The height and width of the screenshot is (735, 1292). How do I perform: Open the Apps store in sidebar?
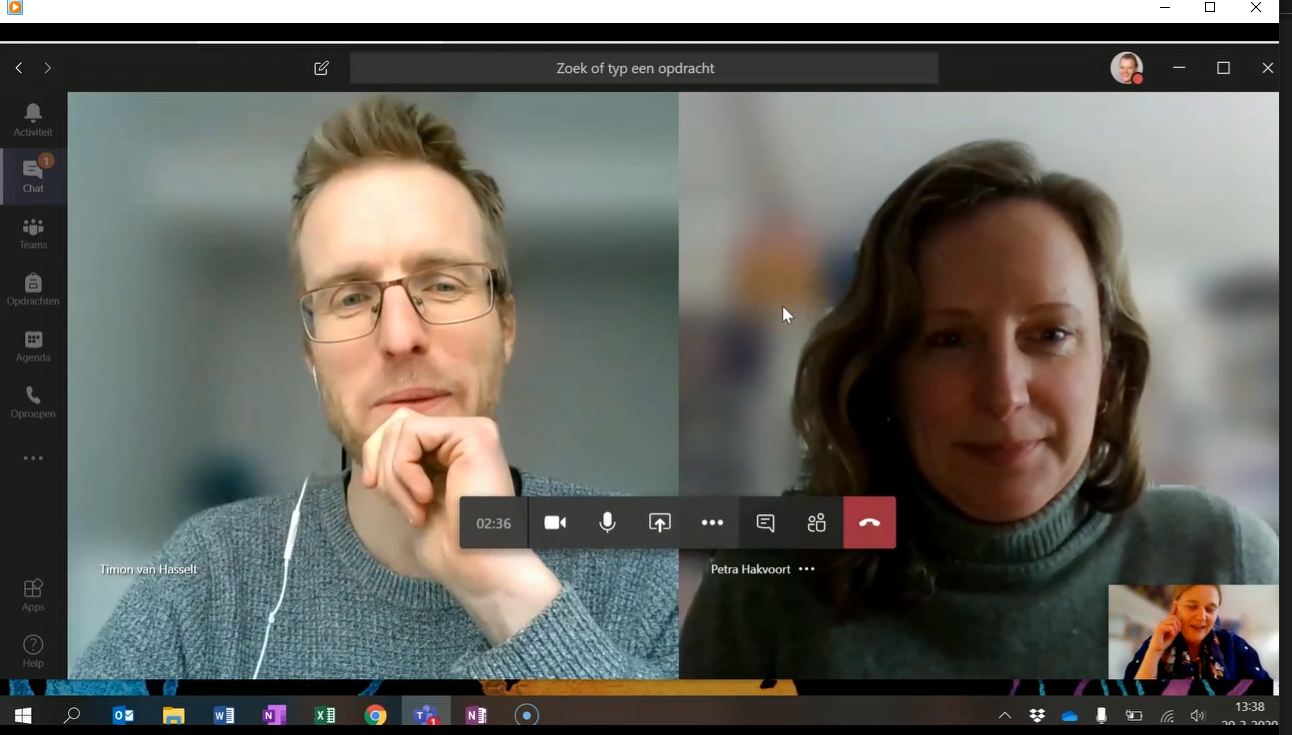(x=33, y=594)
